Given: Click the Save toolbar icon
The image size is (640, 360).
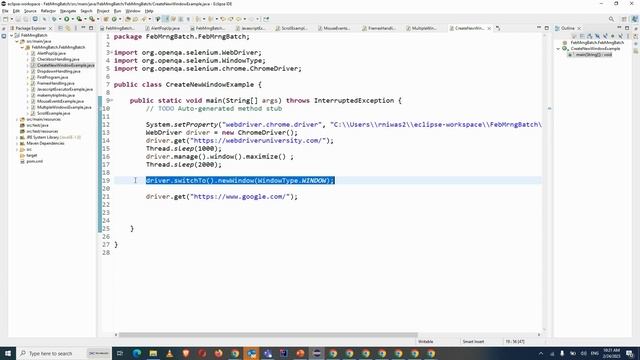Looking at the screenshot, I should click(x=18, y=19).
